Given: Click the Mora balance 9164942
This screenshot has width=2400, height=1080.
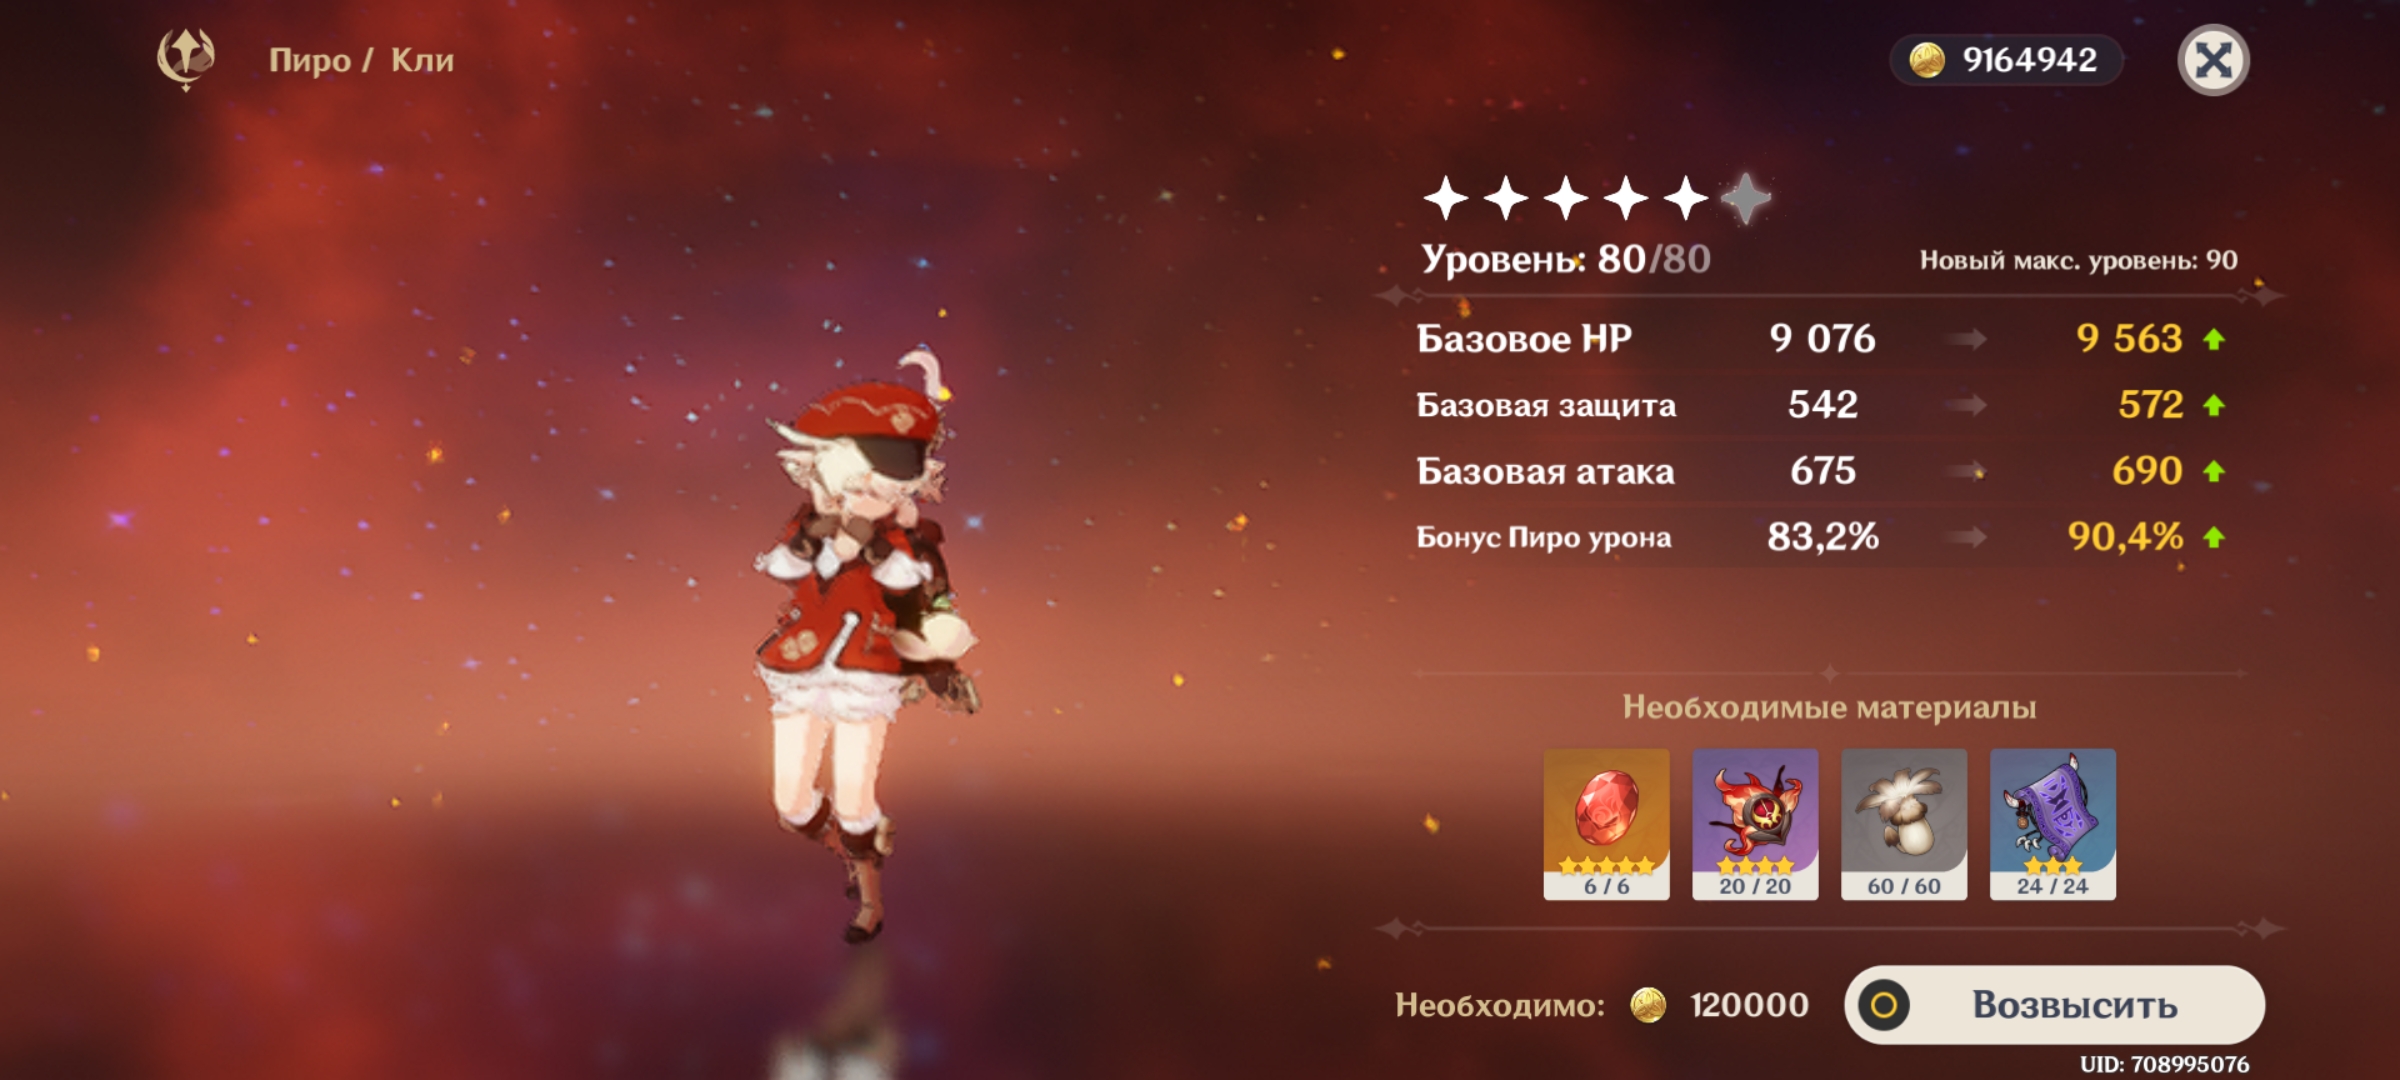Looking at the screenshot, I should point(2030,60).
